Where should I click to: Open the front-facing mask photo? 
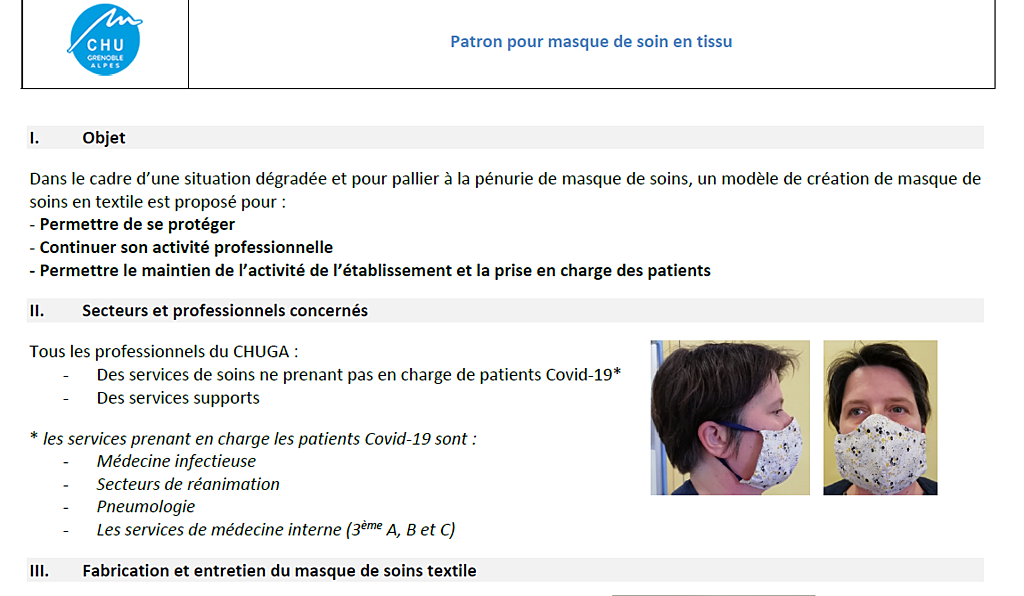pyautogui.click(x=880, y=417)
